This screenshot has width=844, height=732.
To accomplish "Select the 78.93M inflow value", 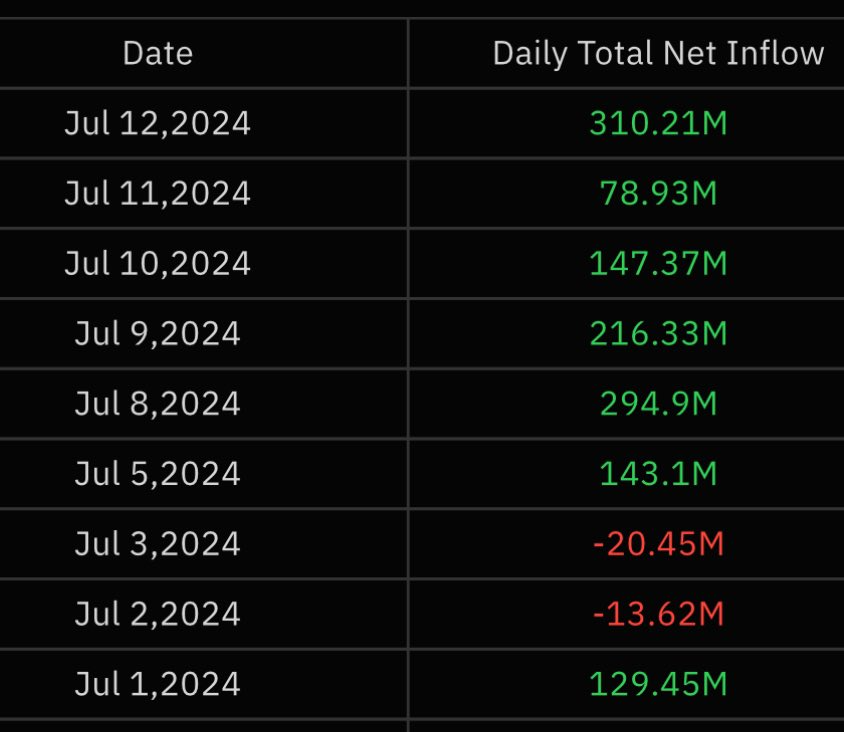I will click(658, 193).
